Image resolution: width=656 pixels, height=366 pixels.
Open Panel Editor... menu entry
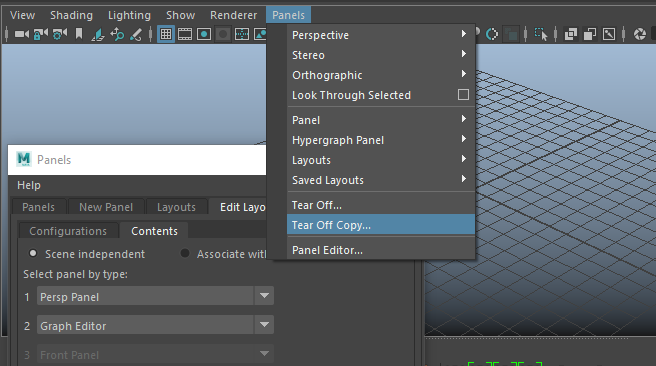click(381, 250)
